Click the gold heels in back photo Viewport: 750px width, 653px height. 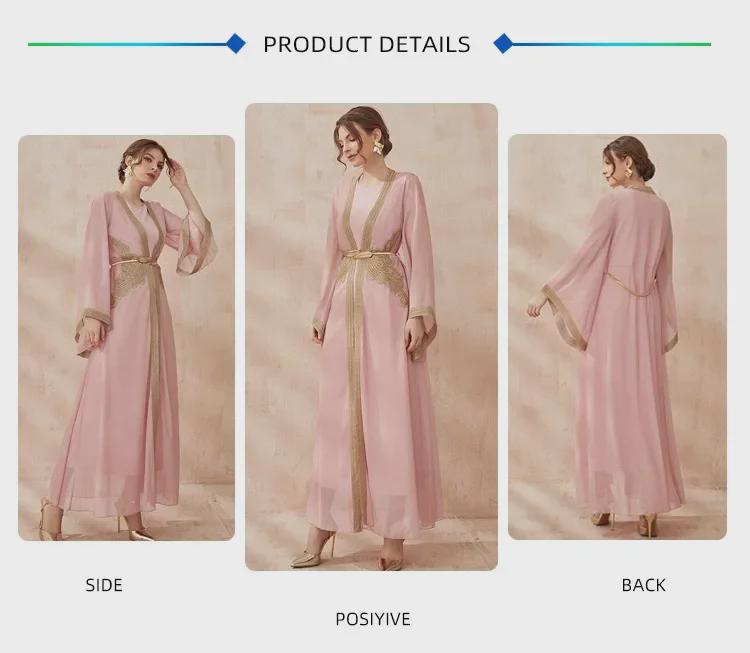tap(627, 524)
